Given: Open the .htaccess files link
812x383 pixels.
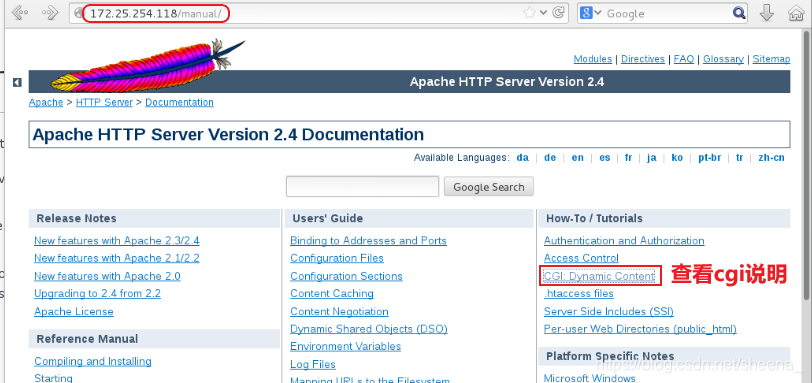Looking at the screenshot, I should point(578,293).
